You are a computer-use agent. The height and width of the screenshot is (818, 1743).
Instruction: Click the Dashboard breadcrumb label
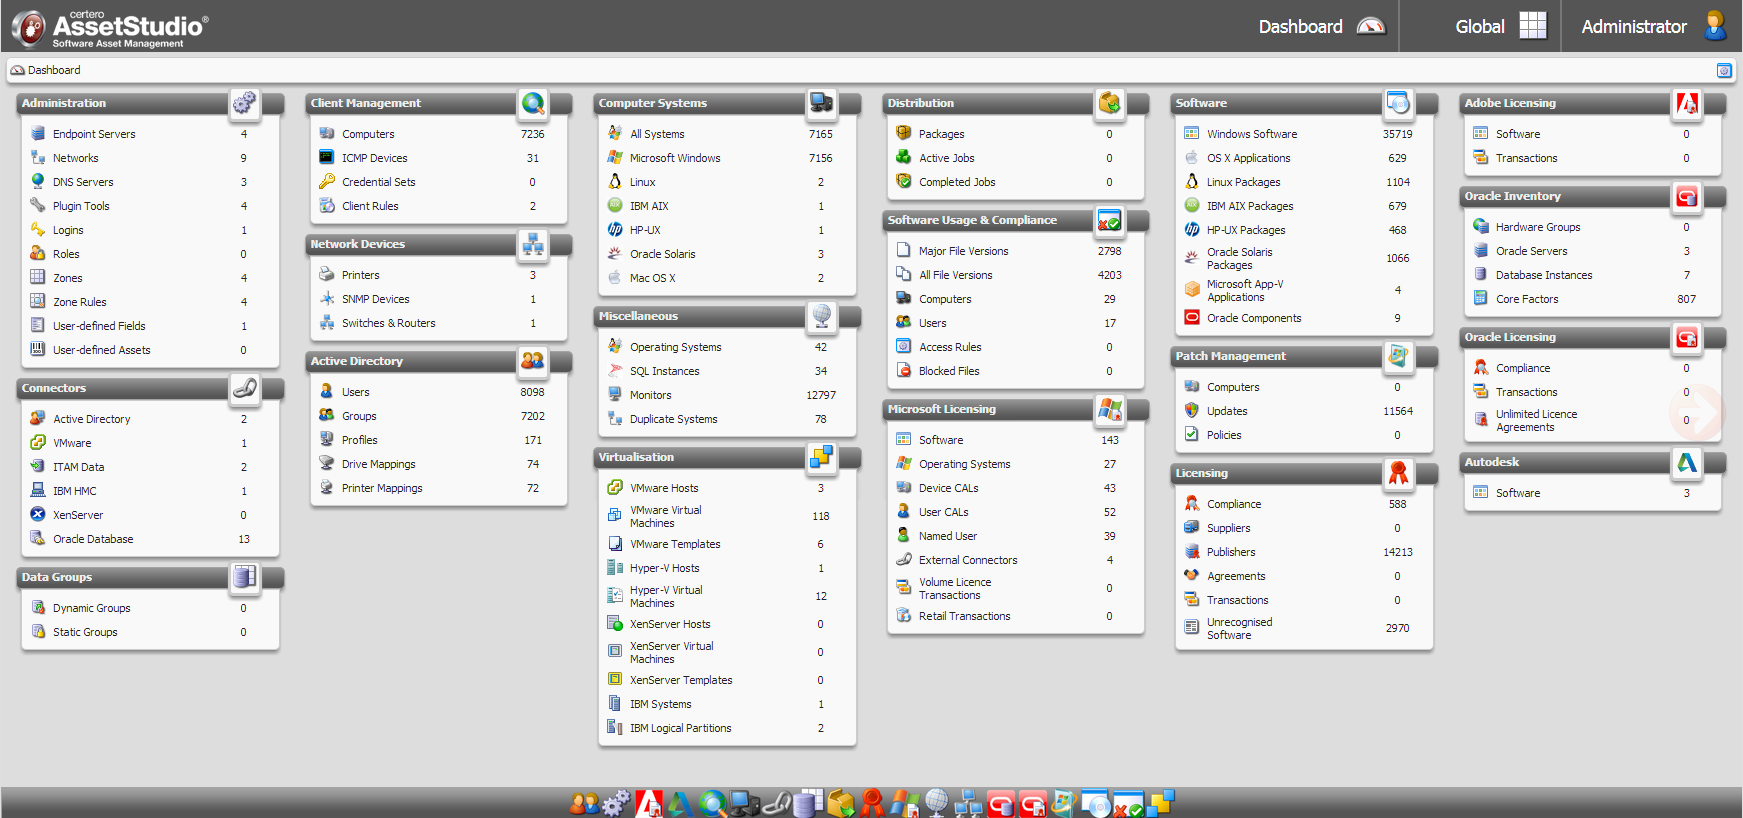[x=54, y=70]
